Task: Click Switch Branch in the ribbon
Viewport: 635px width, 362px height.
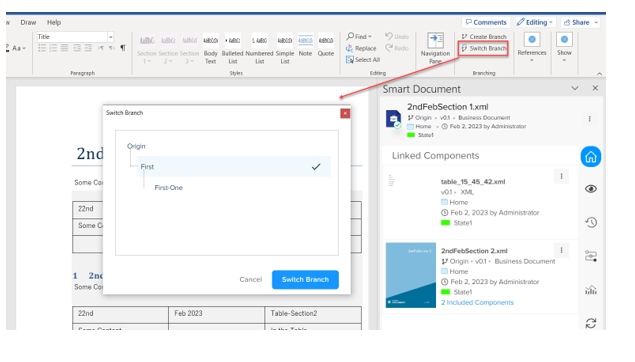Action: point(484,48)
